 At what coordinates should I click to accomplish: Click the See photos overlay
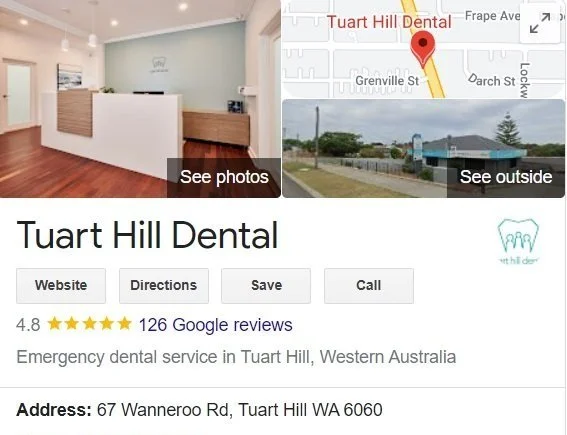pos(224,178)
